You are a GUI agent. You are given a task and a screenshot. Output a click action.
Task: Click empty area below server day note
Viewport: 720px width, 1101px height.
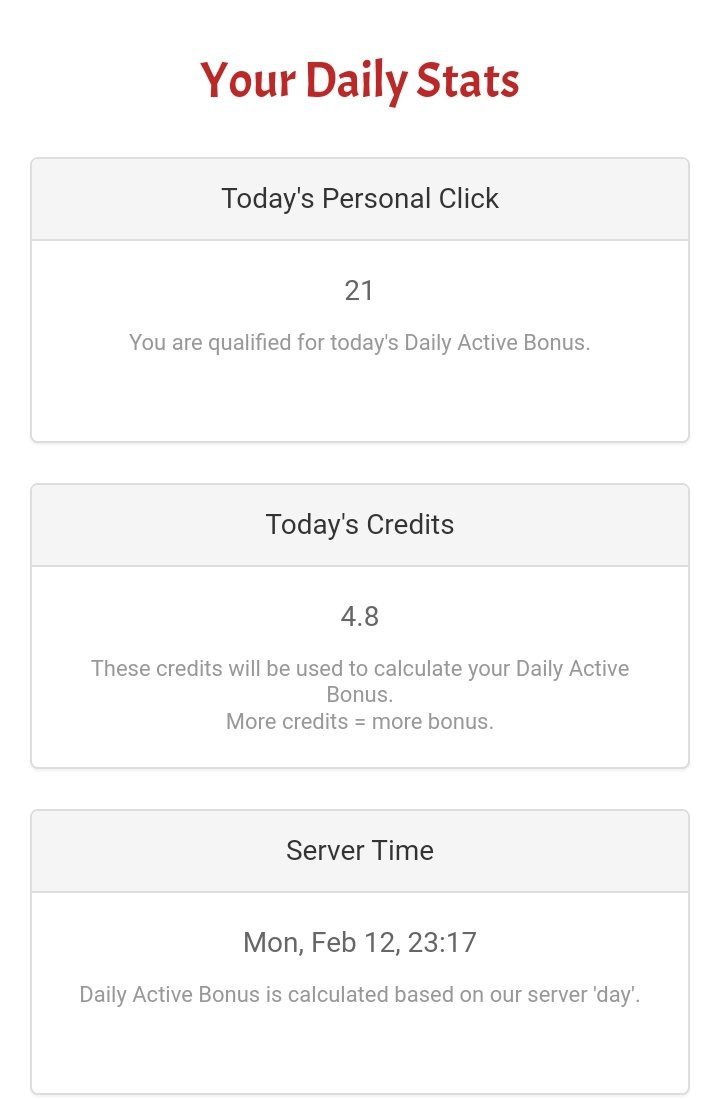pyautogui.click(x=360, y=1051)
